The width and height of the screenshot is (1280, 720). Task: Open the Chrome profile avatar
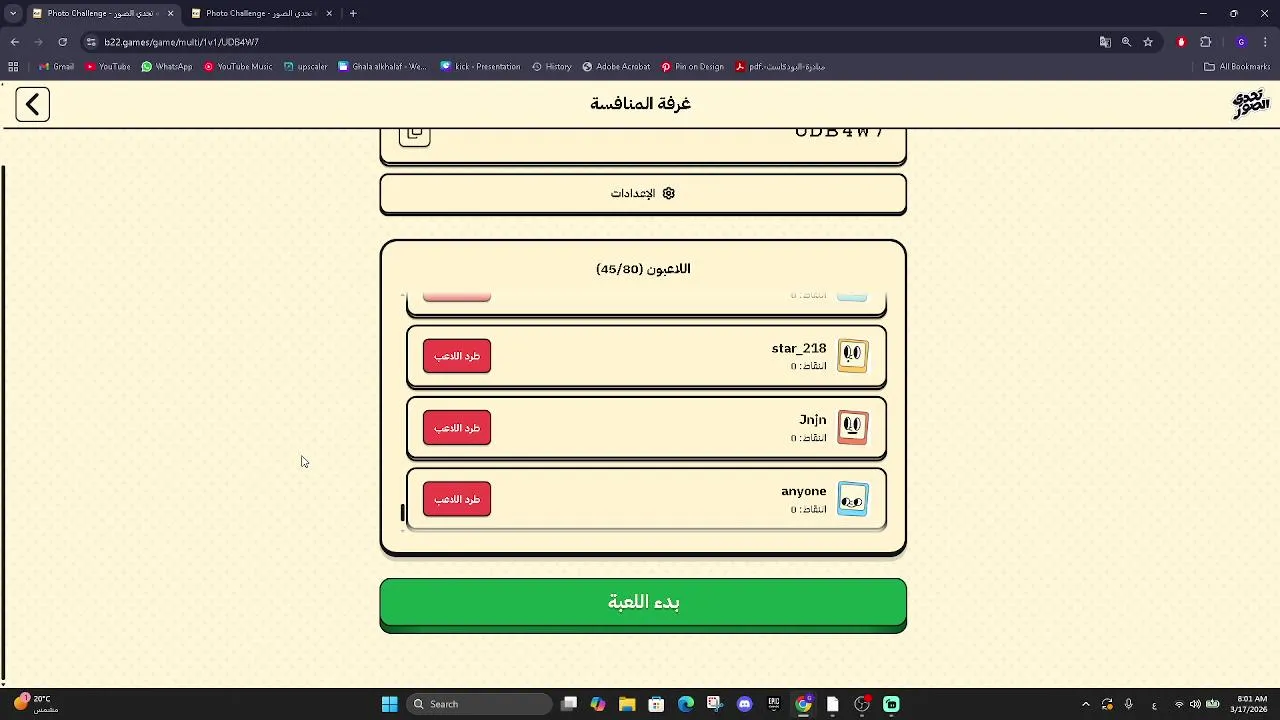pyautogui.click(x=1241, y=42)
